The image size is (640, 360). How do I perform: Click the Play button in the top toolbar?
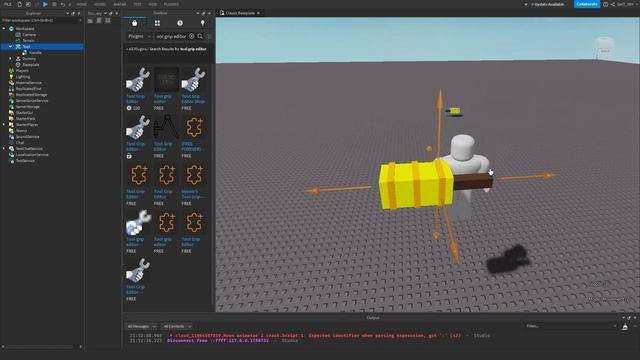(x=45, y=4)
